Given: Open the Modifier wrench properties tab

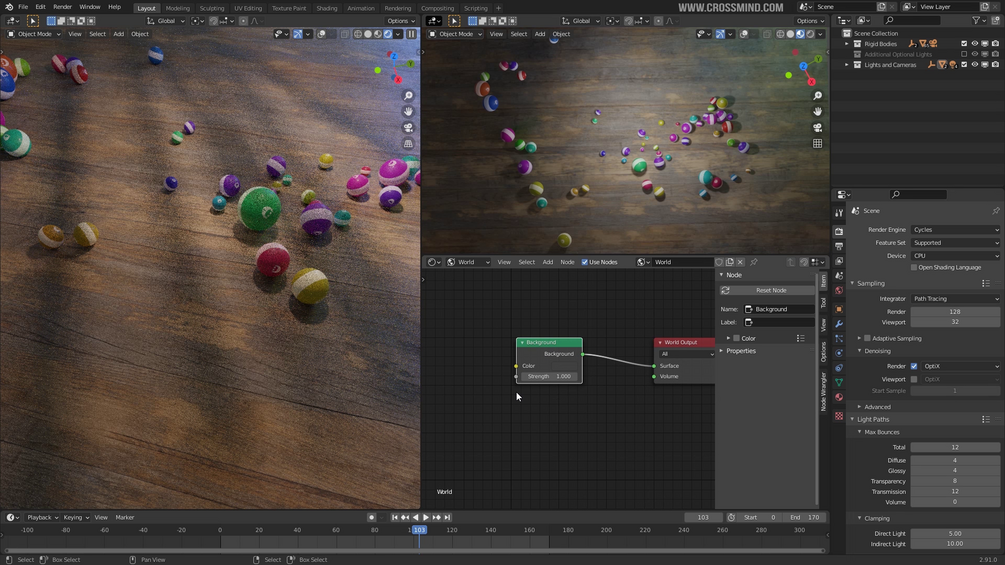Looking at the screenshot, I should tap(839, 324).
